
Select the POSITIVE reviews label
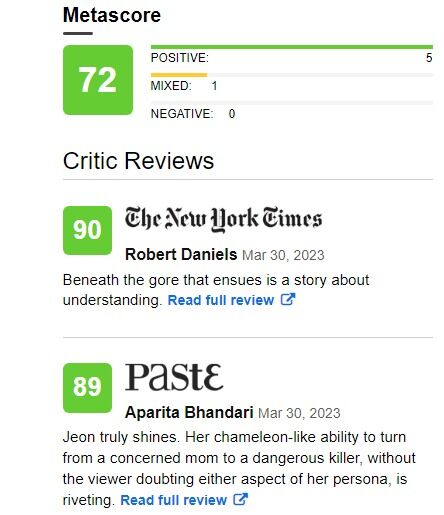(180, 58)
